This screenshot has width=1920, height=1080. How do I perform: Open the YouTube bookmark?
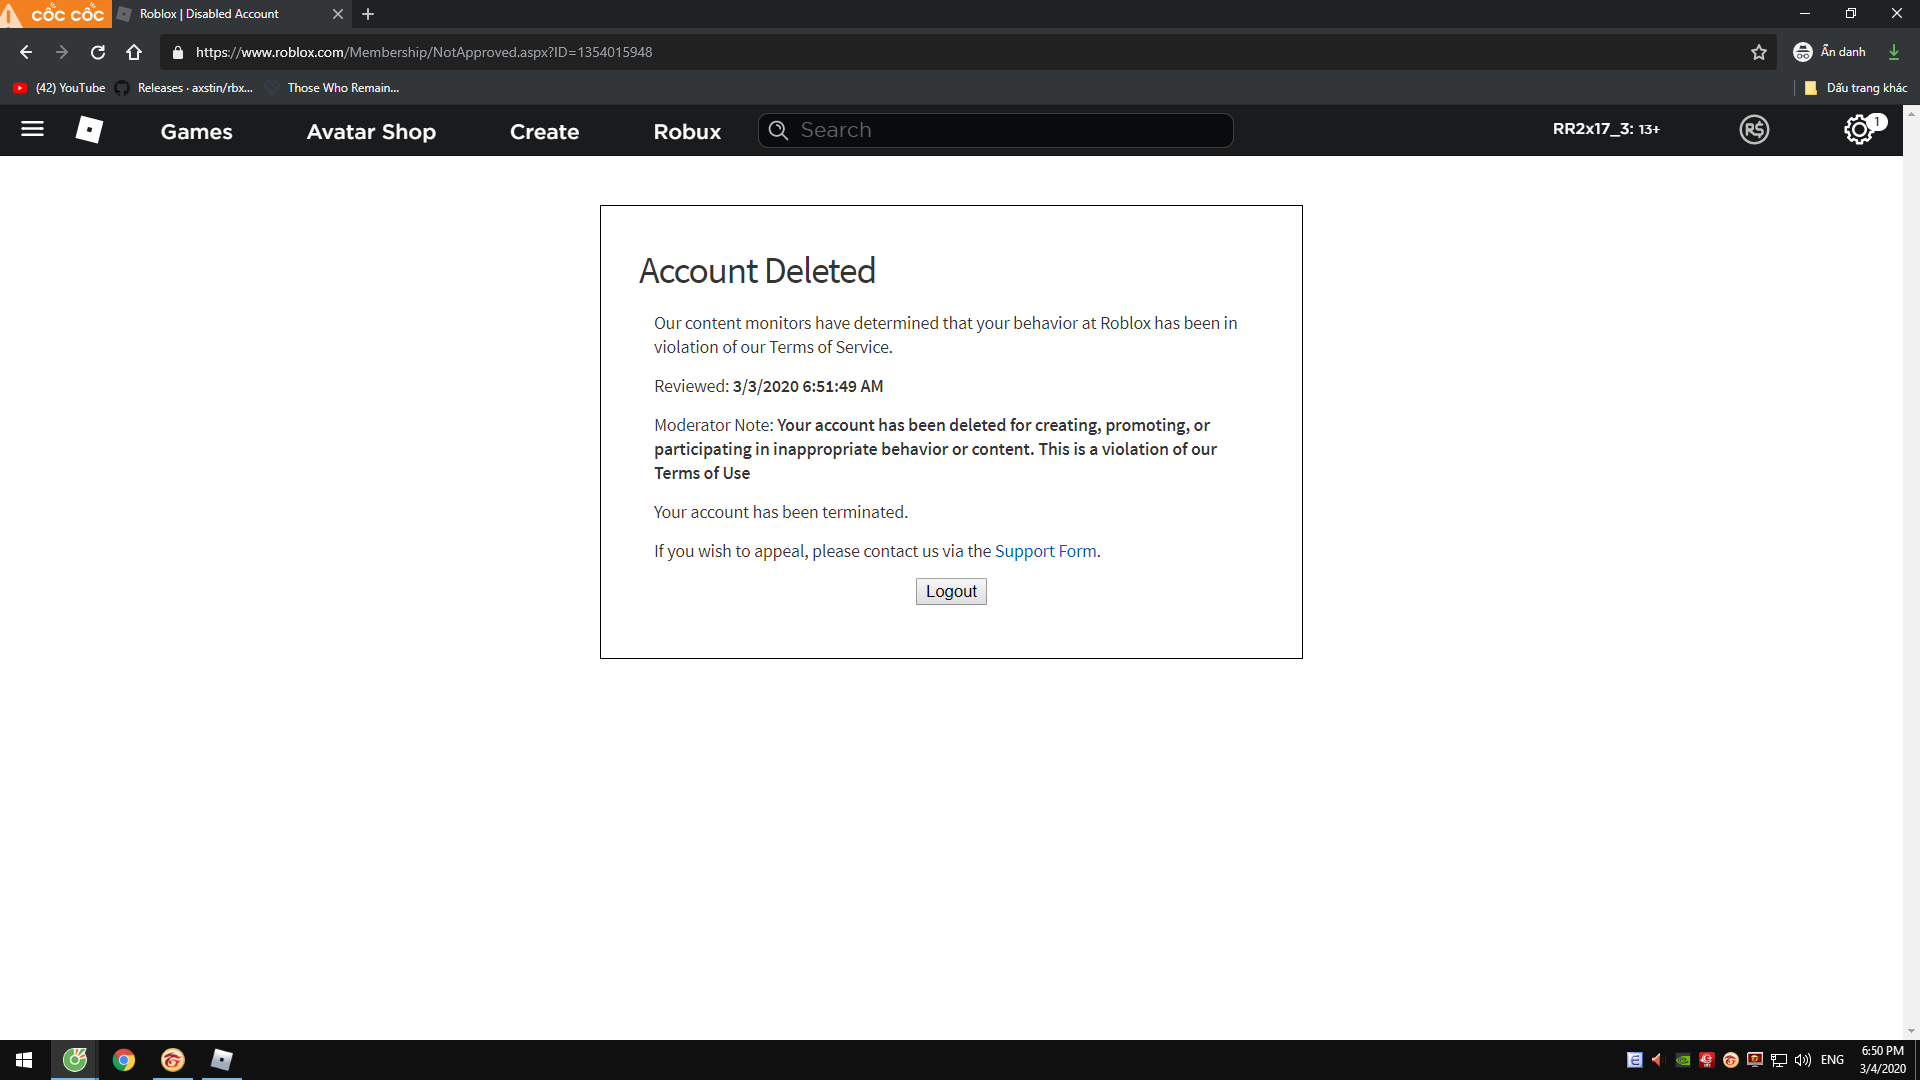point(60,88)
